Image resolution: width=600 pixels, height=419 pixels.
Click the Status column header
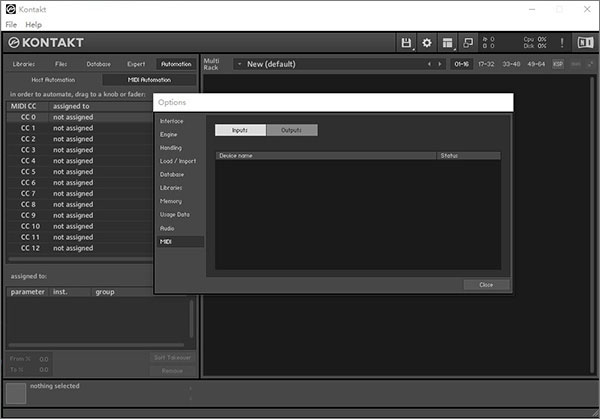coord(468,156)
